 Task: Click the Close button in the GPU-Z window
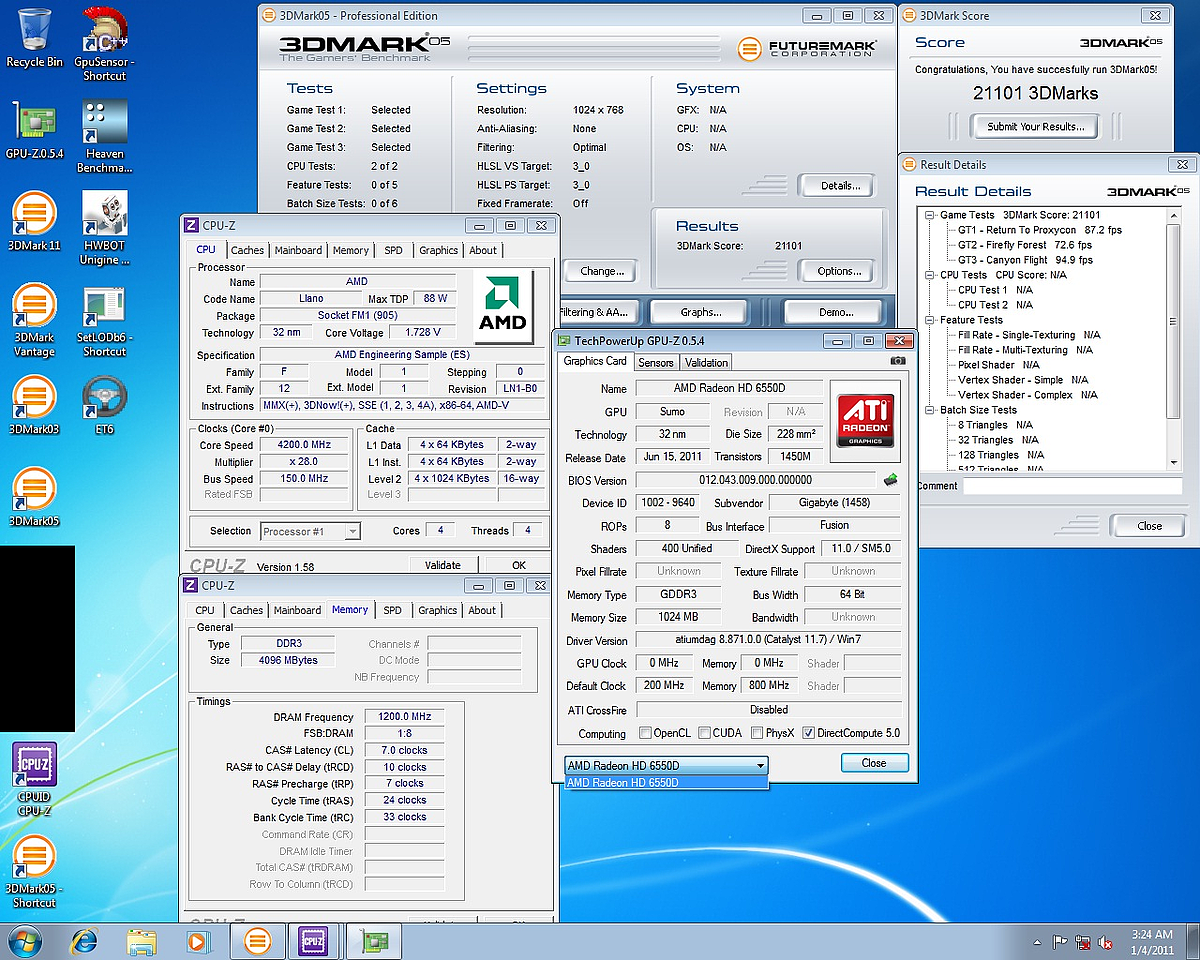pyautogui.click(x=874, y=763)
